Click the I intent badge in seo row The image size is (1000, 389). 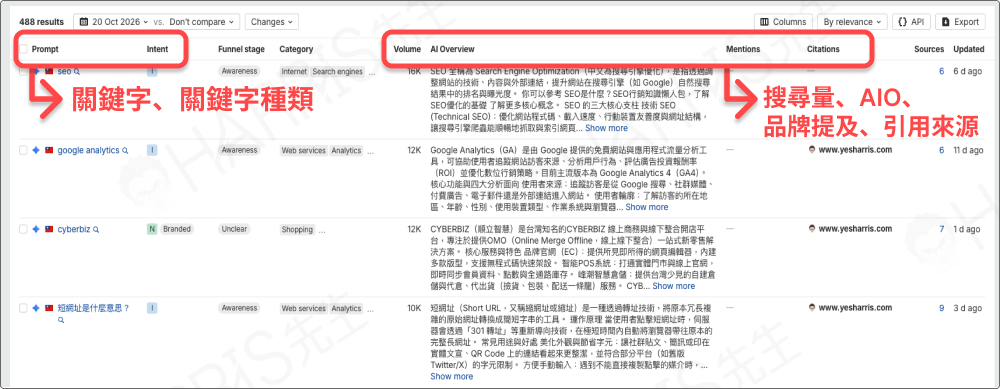coord(152,71)
